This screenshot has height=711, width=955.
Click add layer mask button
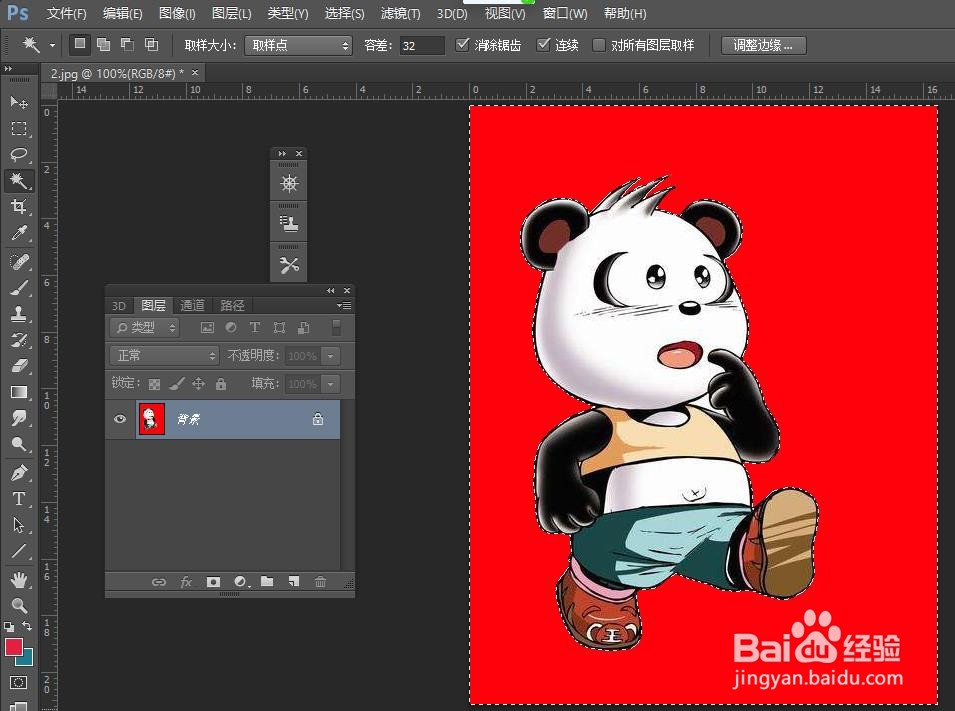tap(213, 582)
